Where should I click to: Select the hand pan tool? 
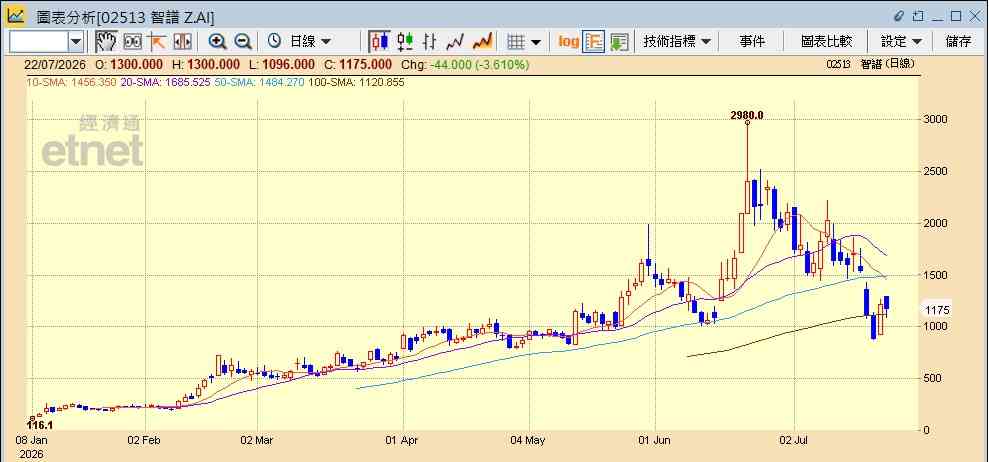(107, 42)
